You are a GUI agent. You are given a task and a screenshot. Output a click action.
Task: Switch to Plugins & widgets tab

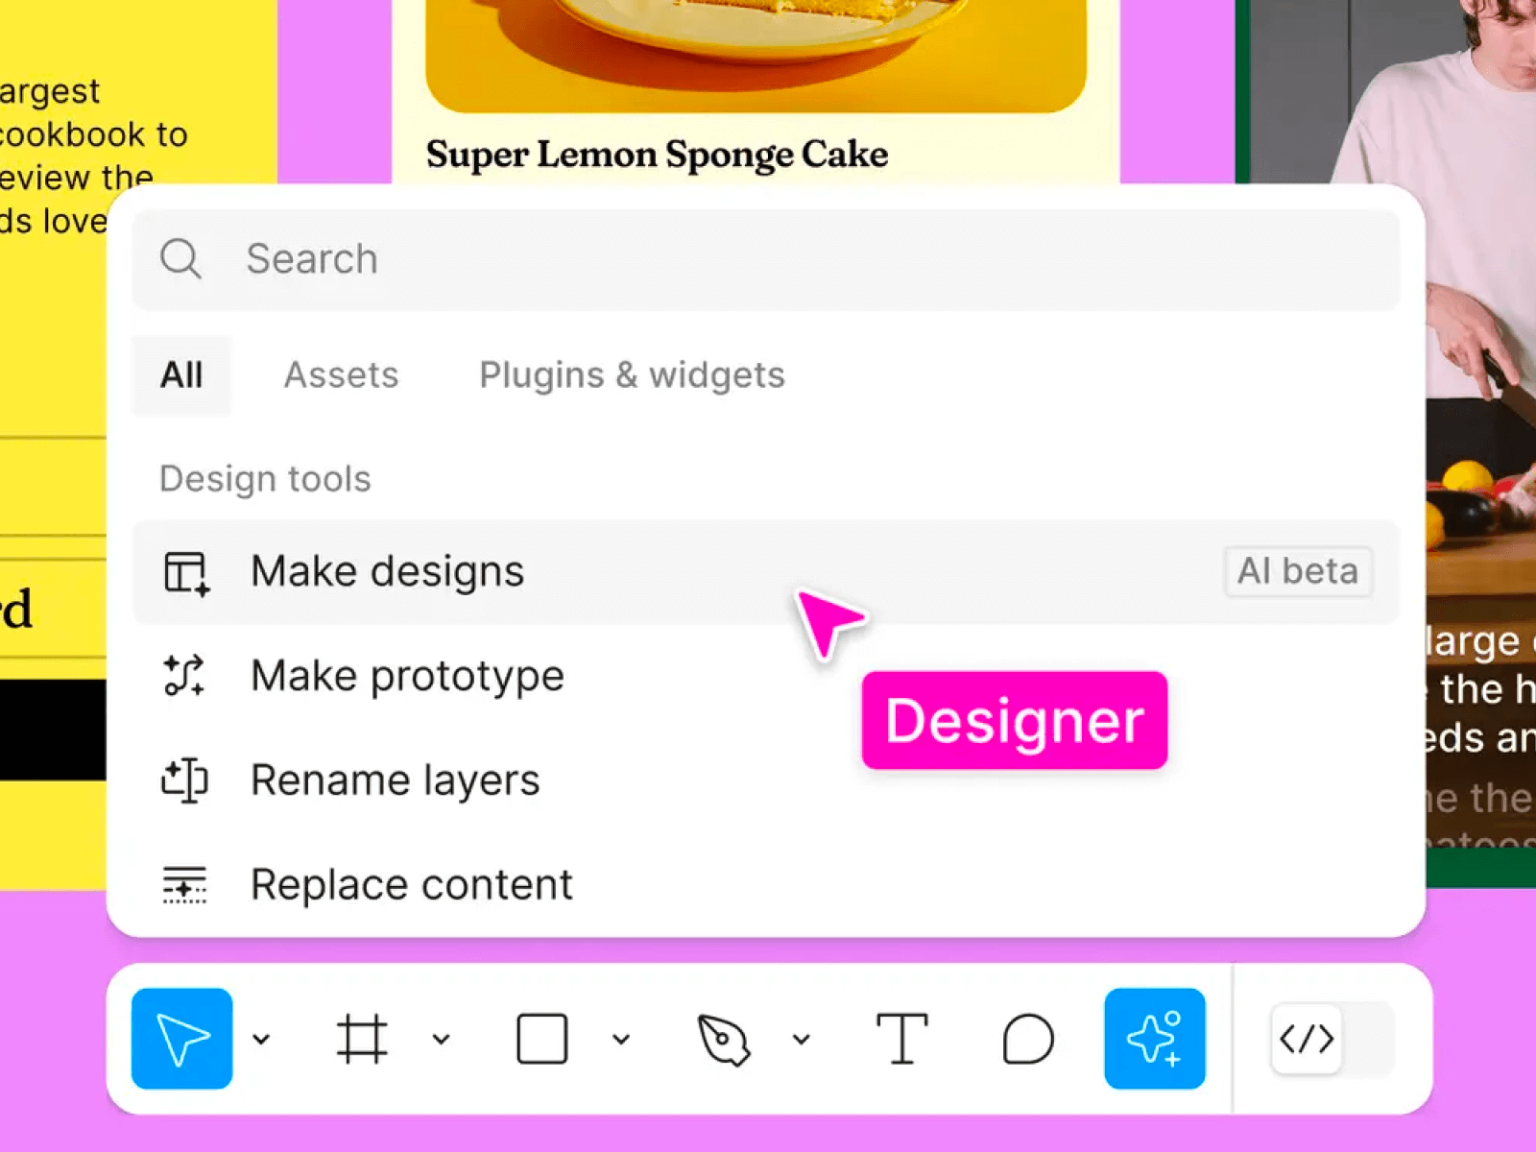click(632, 375)
